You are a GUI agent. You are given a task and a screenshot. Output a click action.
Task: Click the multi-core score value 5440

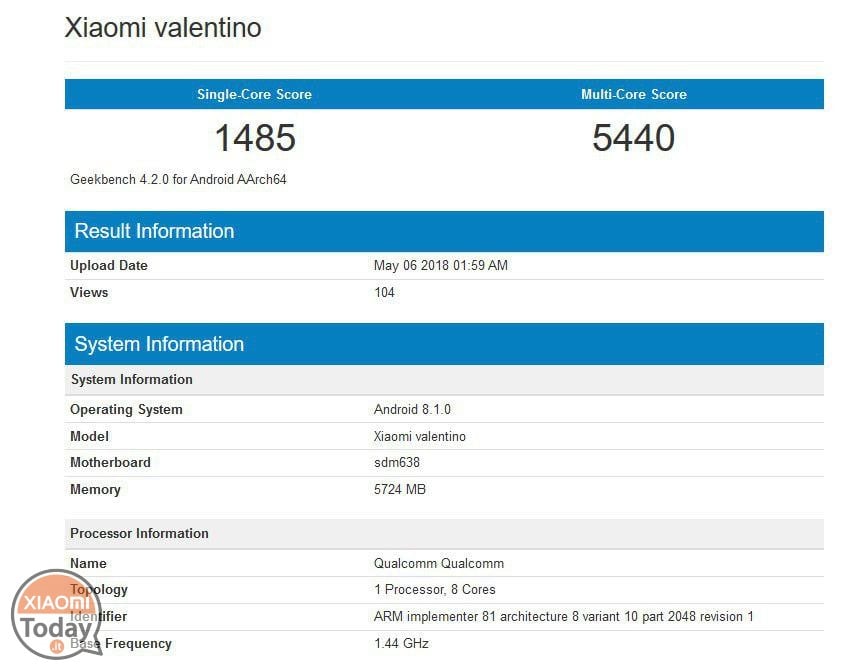(x=634, y=137)
